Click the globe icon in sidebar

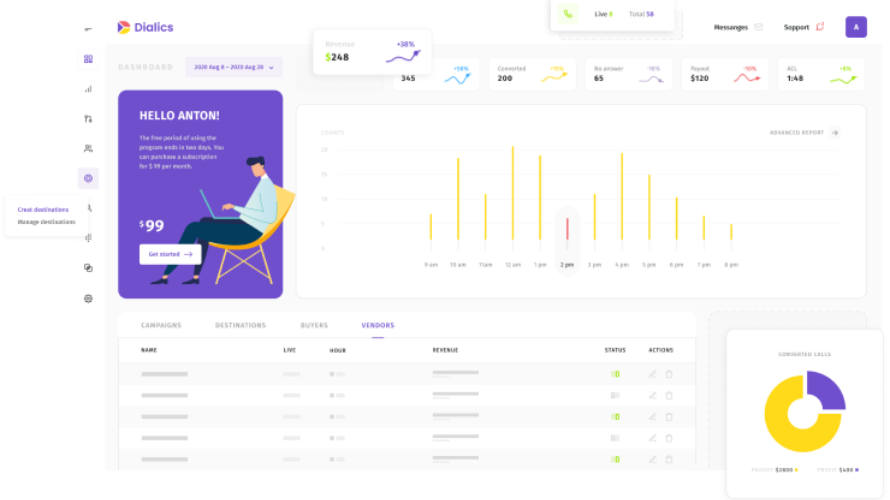coord(88,298)
